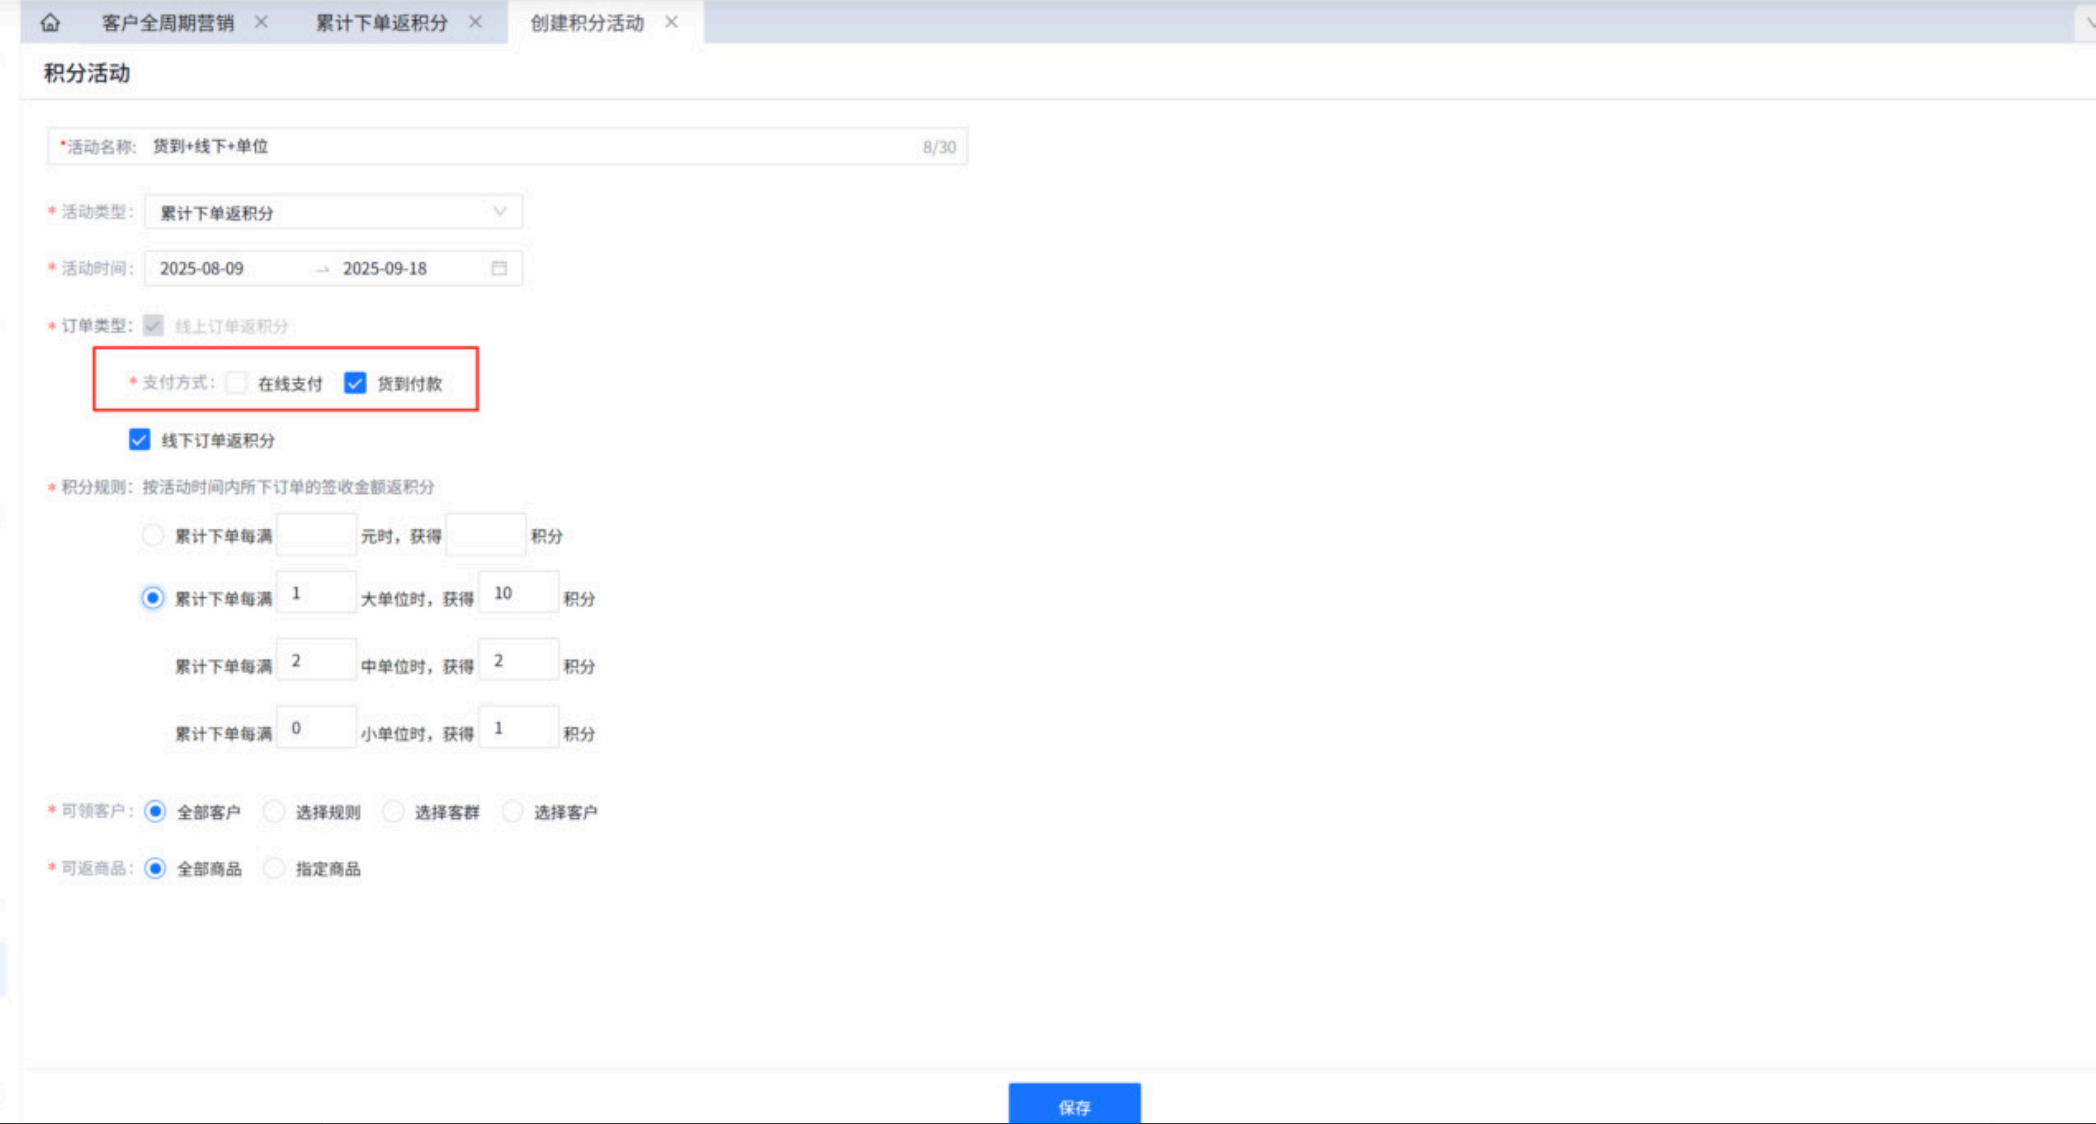2096x1124 pixels.
Task: Click the home icon tab
Action: pos(50,22)
